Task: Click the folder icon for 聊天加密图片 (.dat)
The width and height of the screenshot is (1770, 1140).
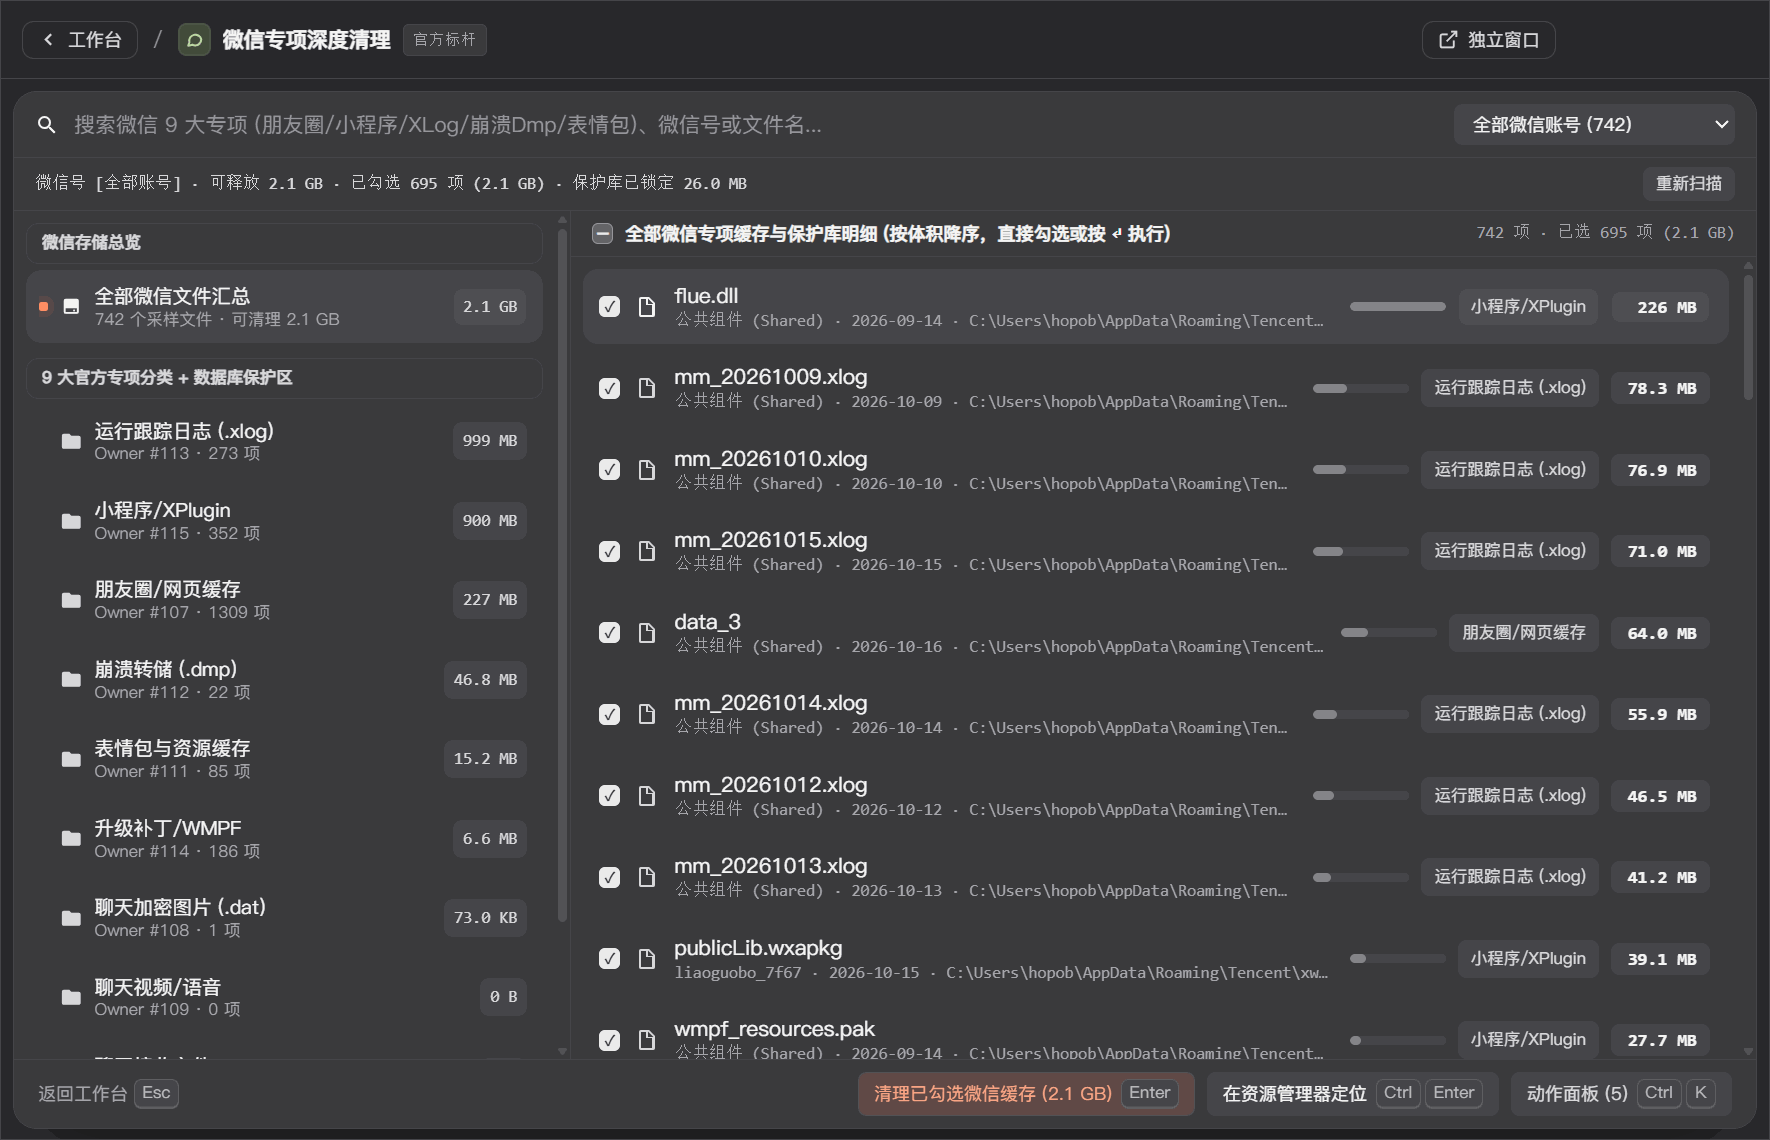Action: (71, 918)
